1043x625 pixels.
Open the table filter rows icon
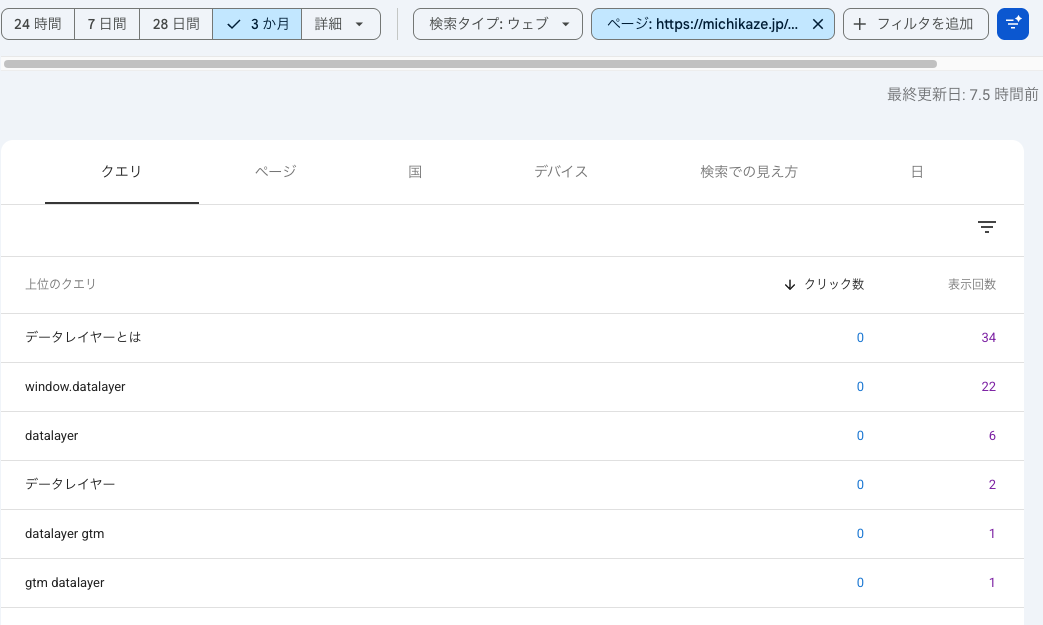(986, 227)
